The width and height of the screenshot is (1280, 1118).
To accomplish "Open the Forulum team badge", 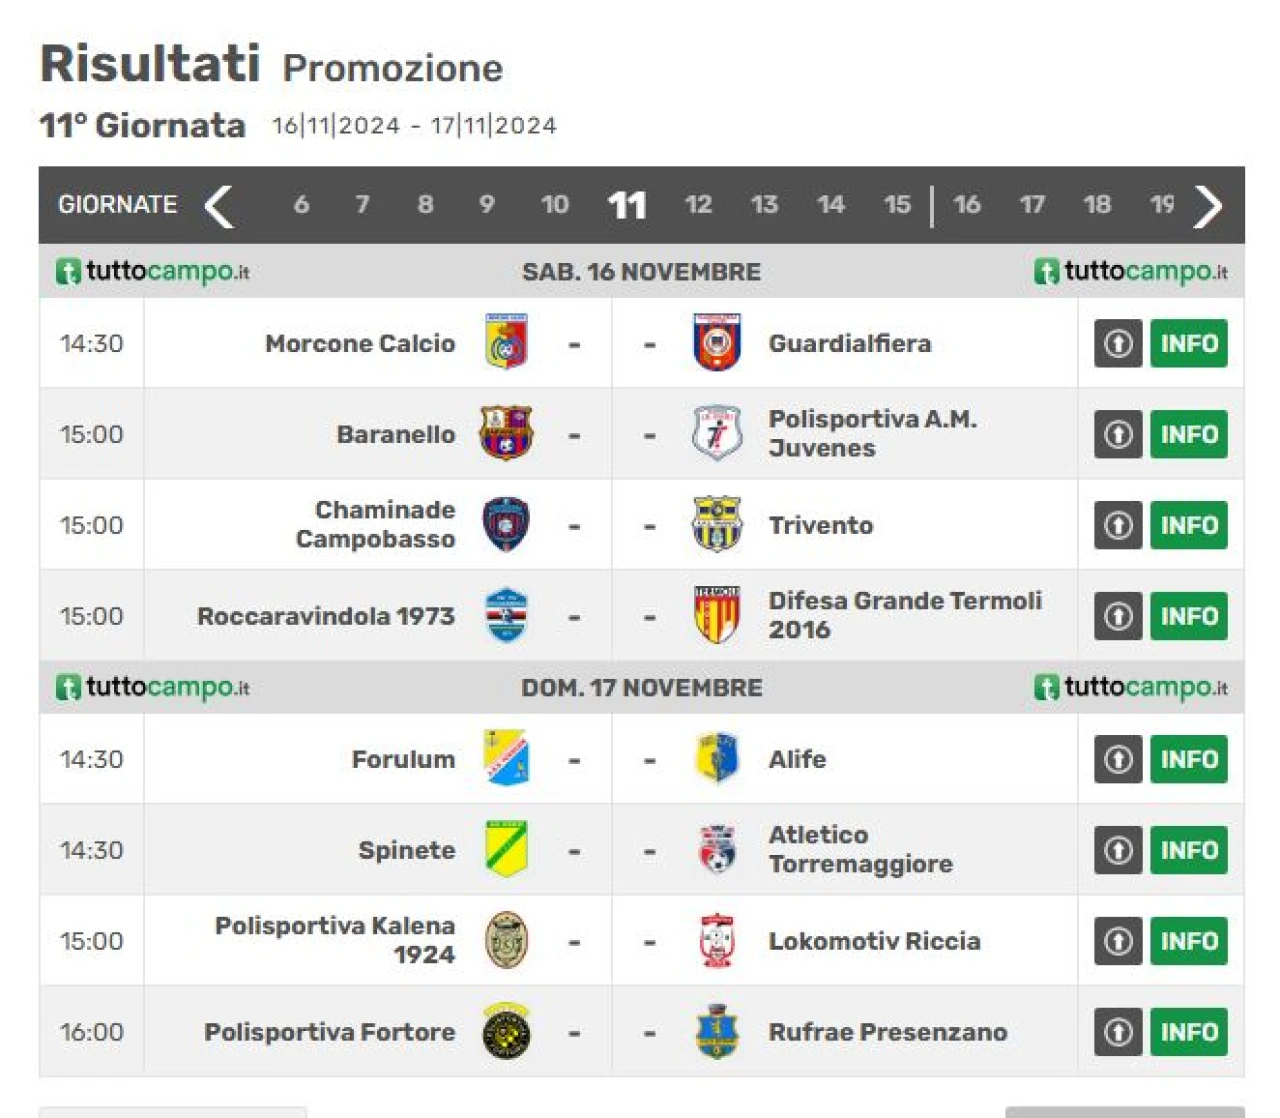I will [x=507, y=758].
